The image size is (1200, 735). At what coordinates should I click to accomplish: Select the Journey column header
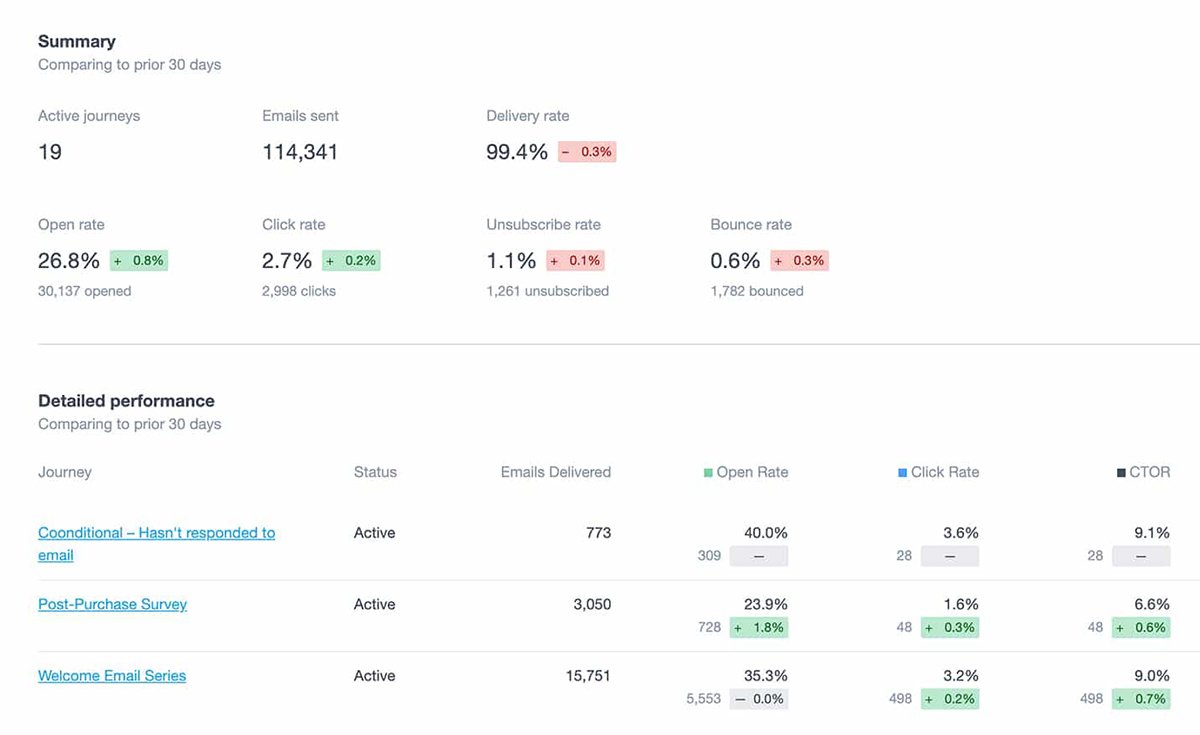click(65, 472)
